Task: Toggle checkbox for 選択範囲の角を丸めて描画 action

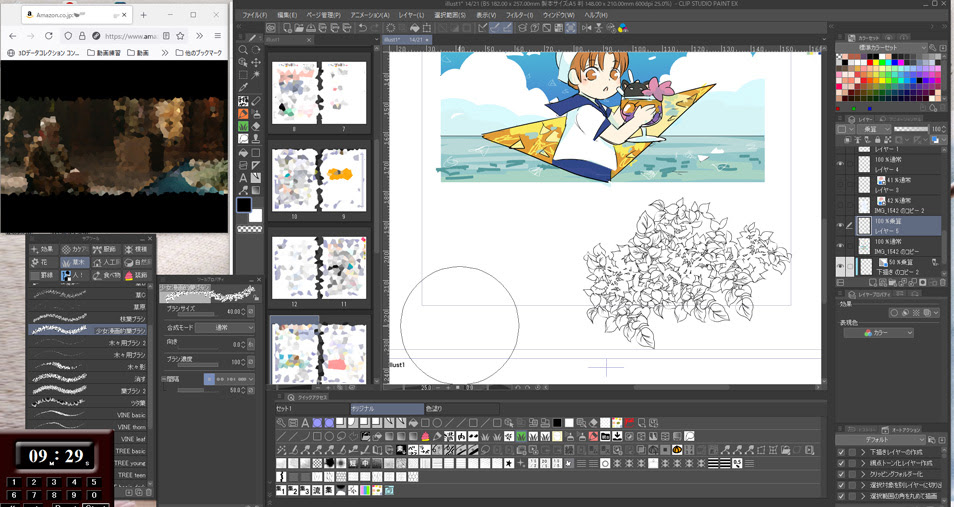Action: click(x=841, y=496)
